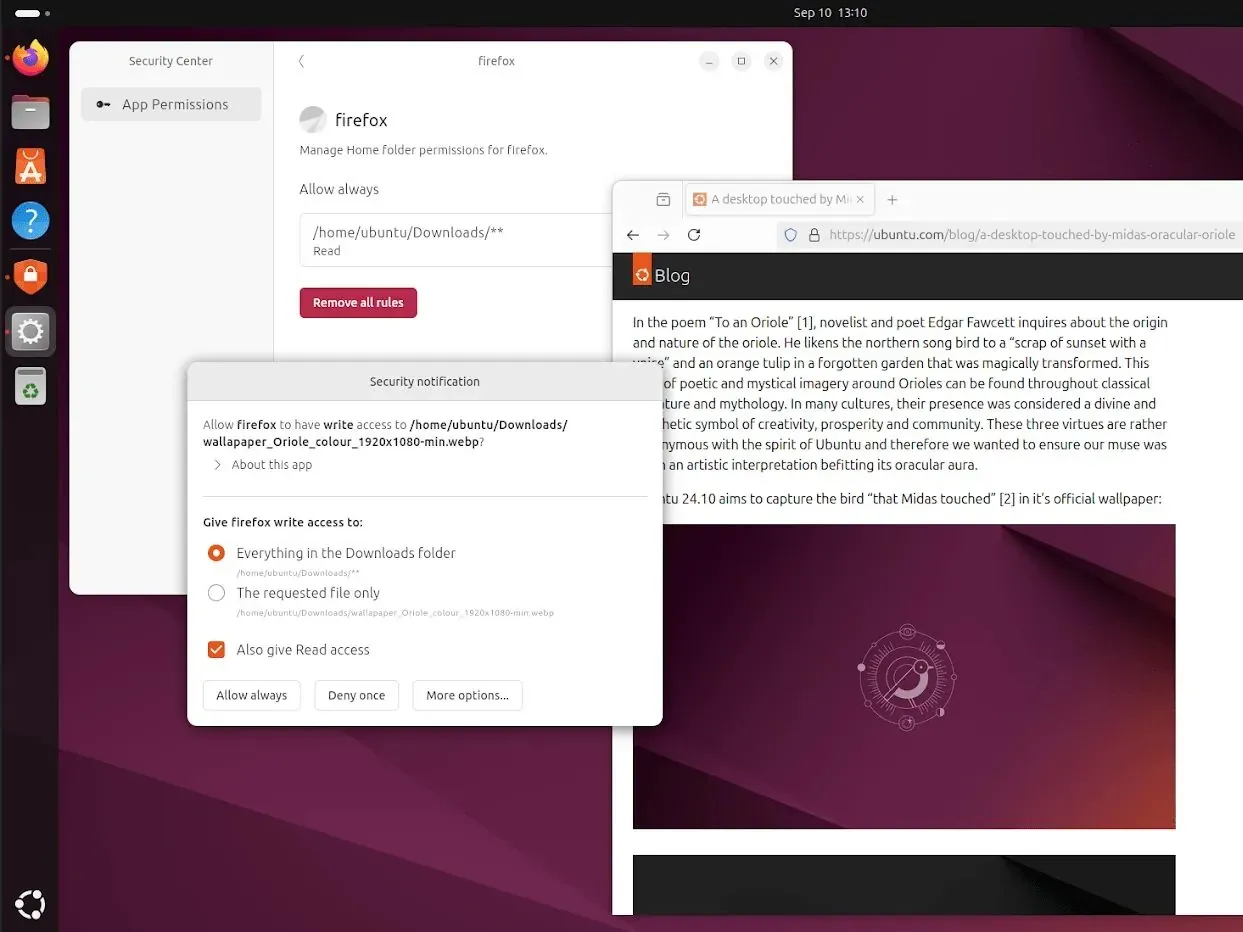Screen dimensions: 1243x932
Task: Reload the Ubuntu blog page
Action: 694,234
